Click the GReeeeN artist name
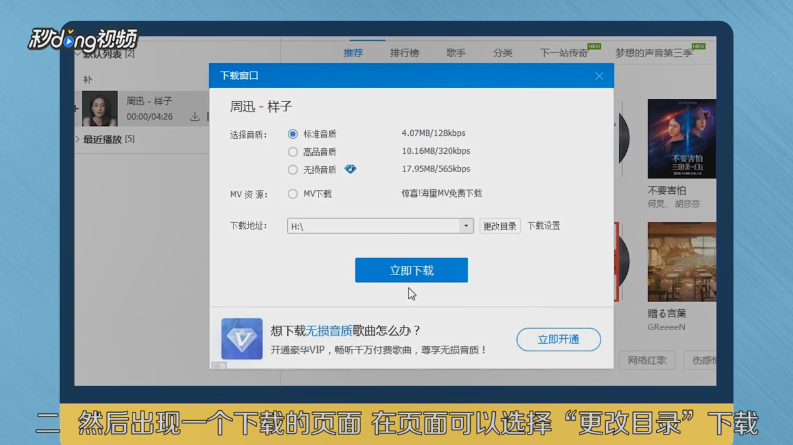 [667, 327]
